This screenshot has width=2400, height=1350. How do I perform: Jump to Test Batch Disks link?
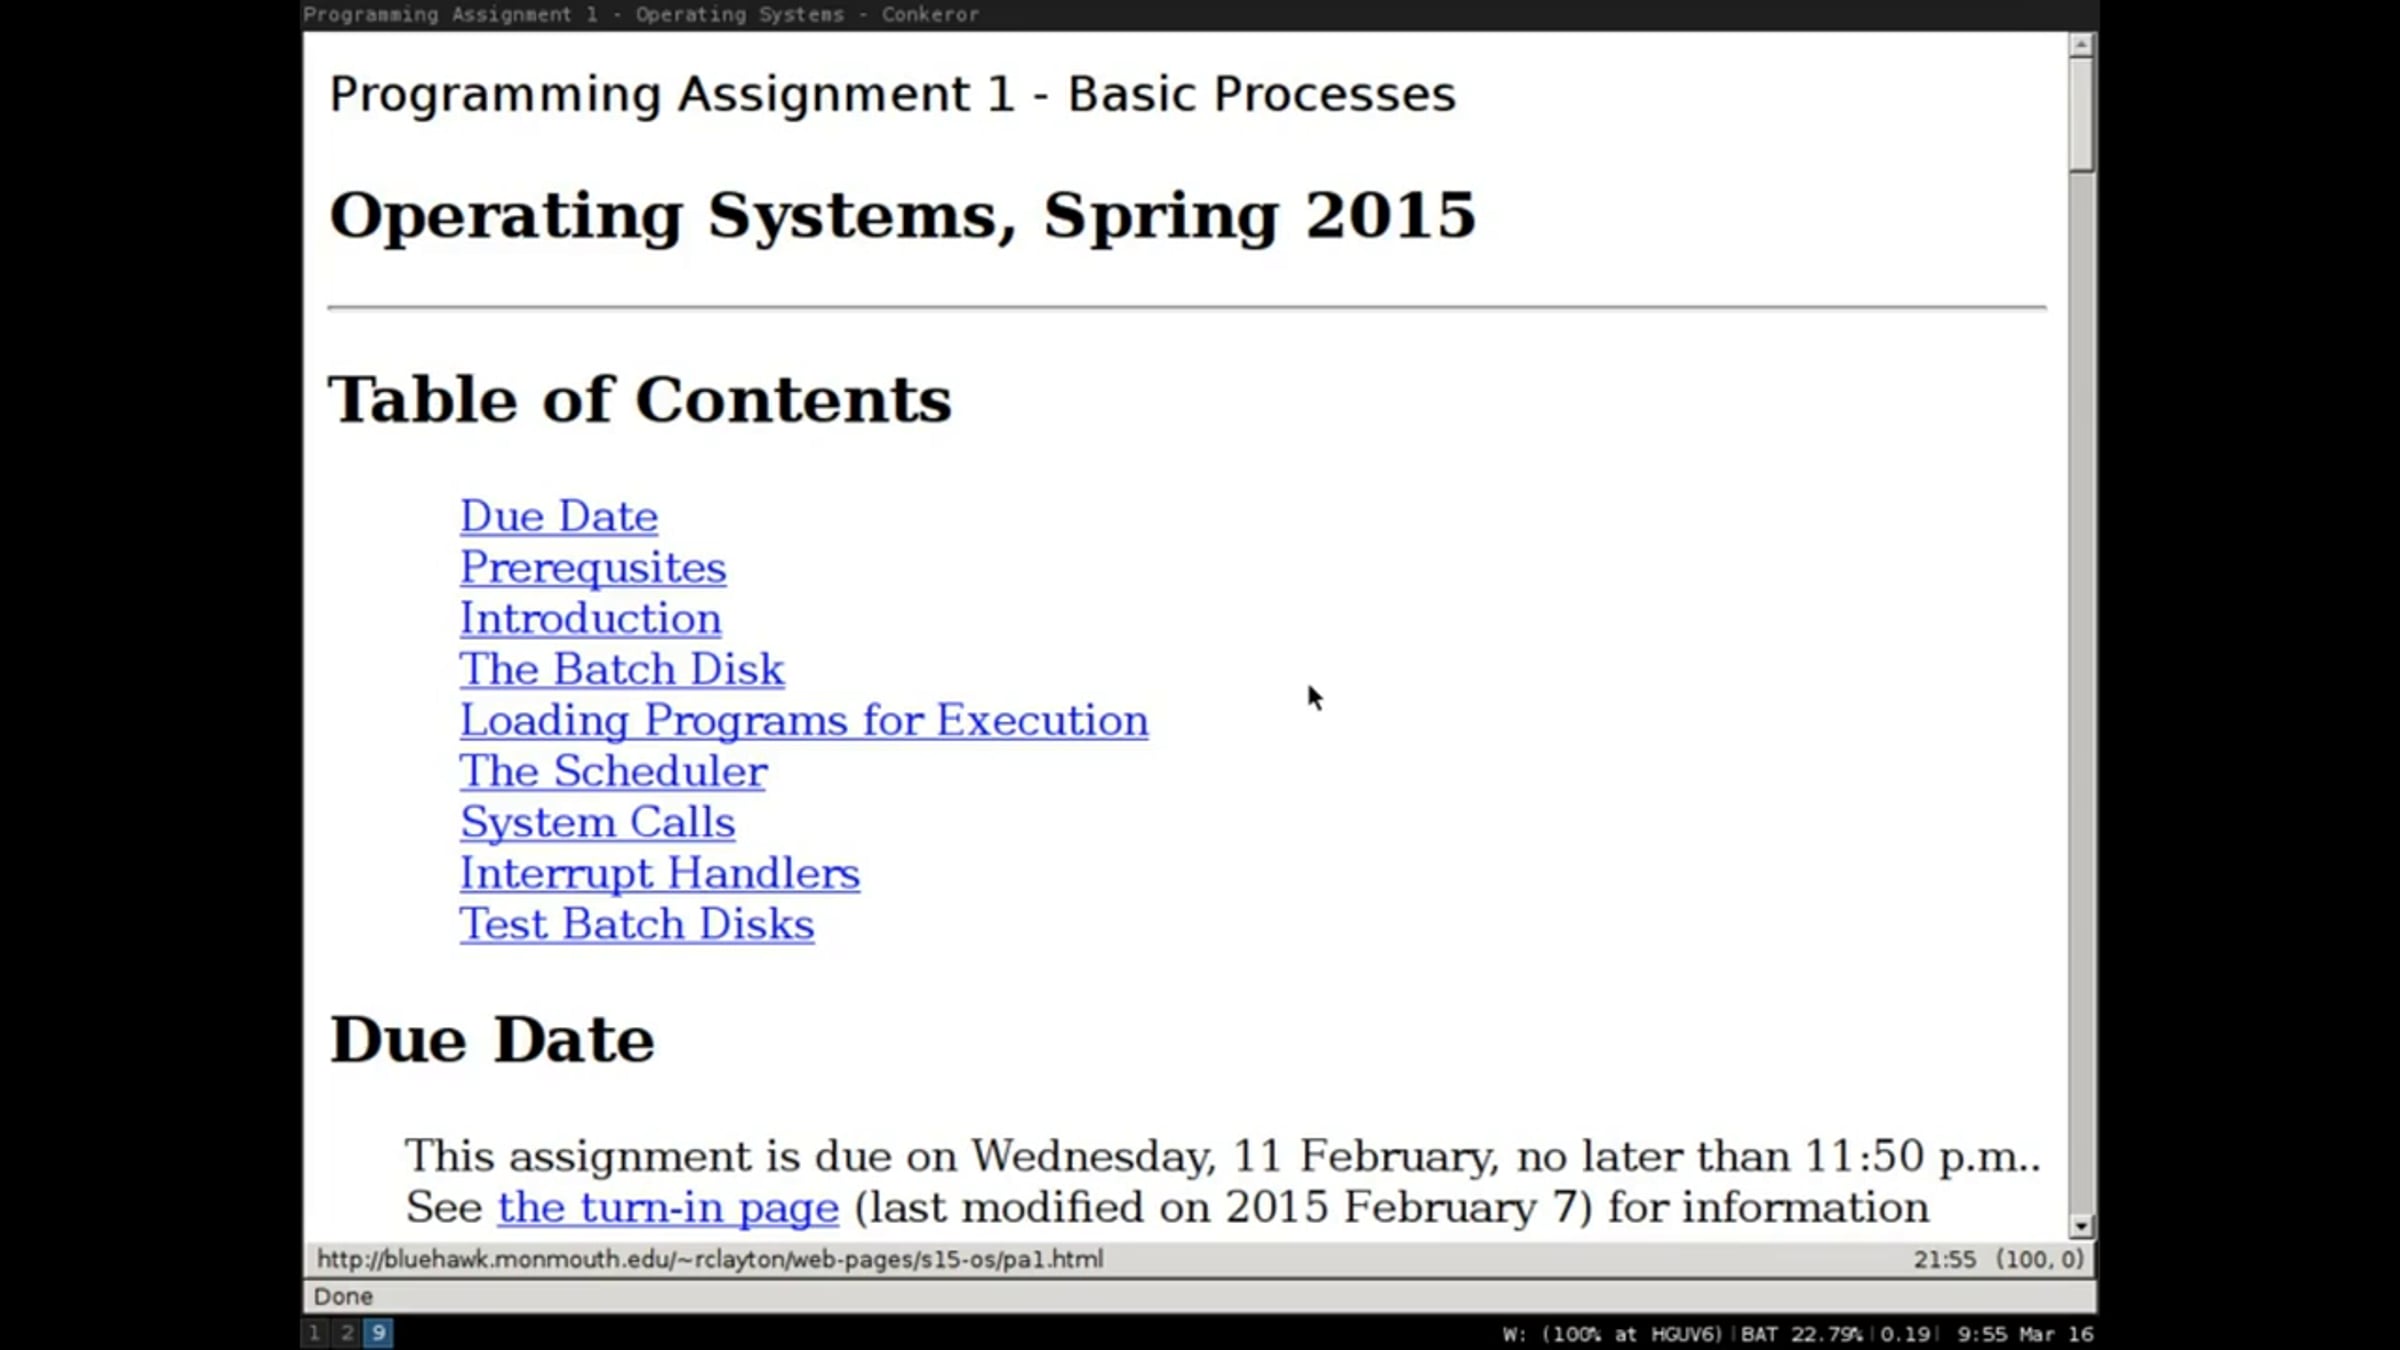[x=636, y=925]
